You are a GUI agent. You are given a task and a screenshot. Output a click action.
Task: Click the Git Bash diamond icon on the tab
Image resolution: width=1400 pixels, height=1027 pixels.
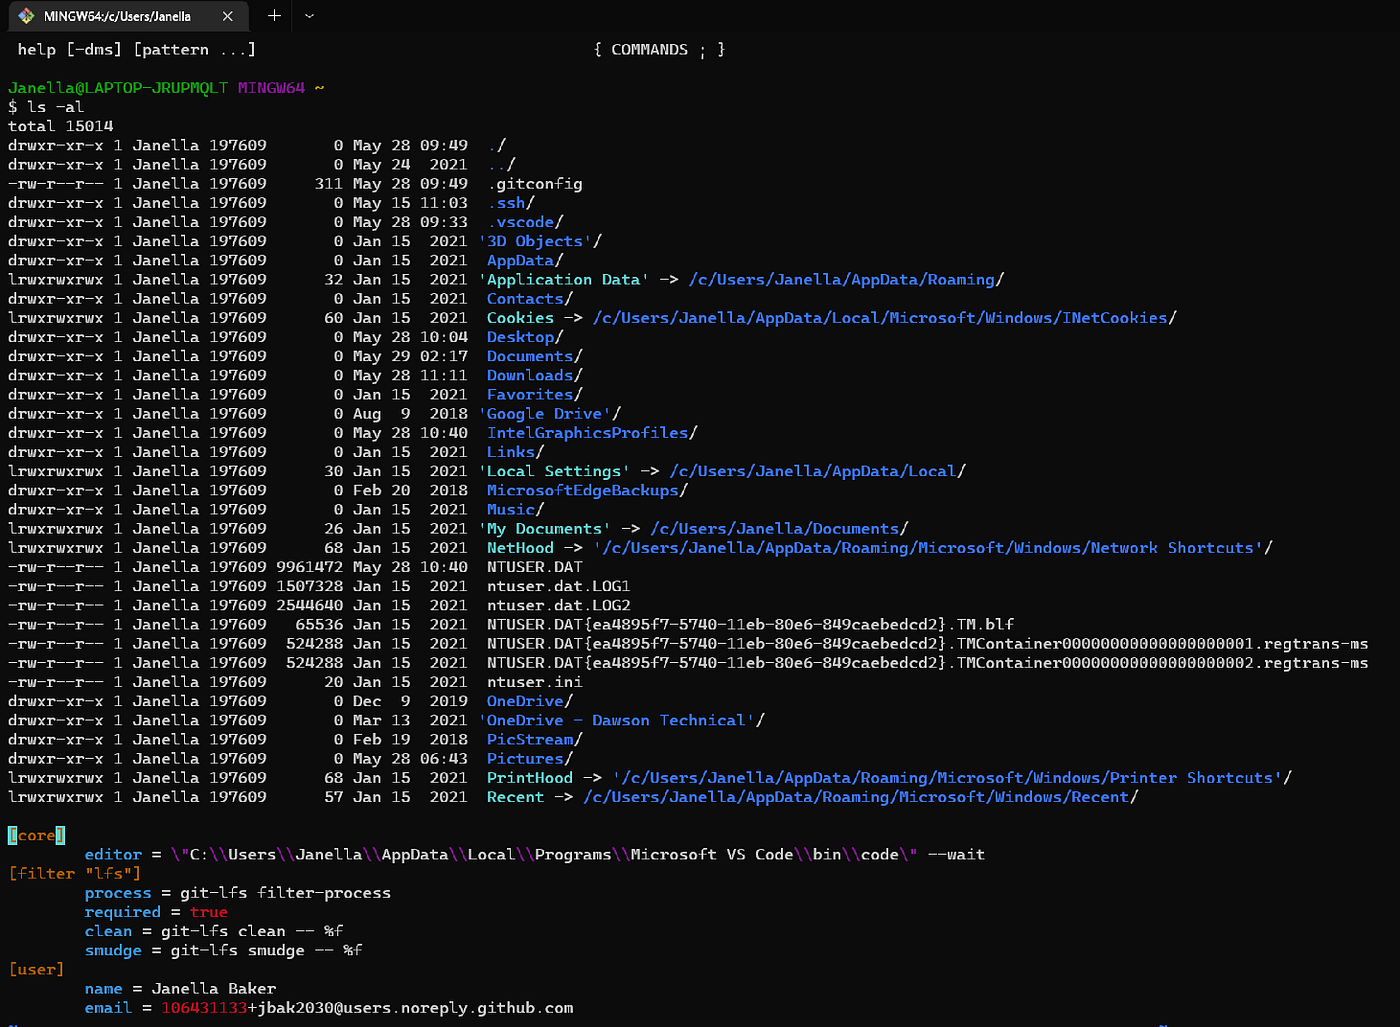(24, 16)
